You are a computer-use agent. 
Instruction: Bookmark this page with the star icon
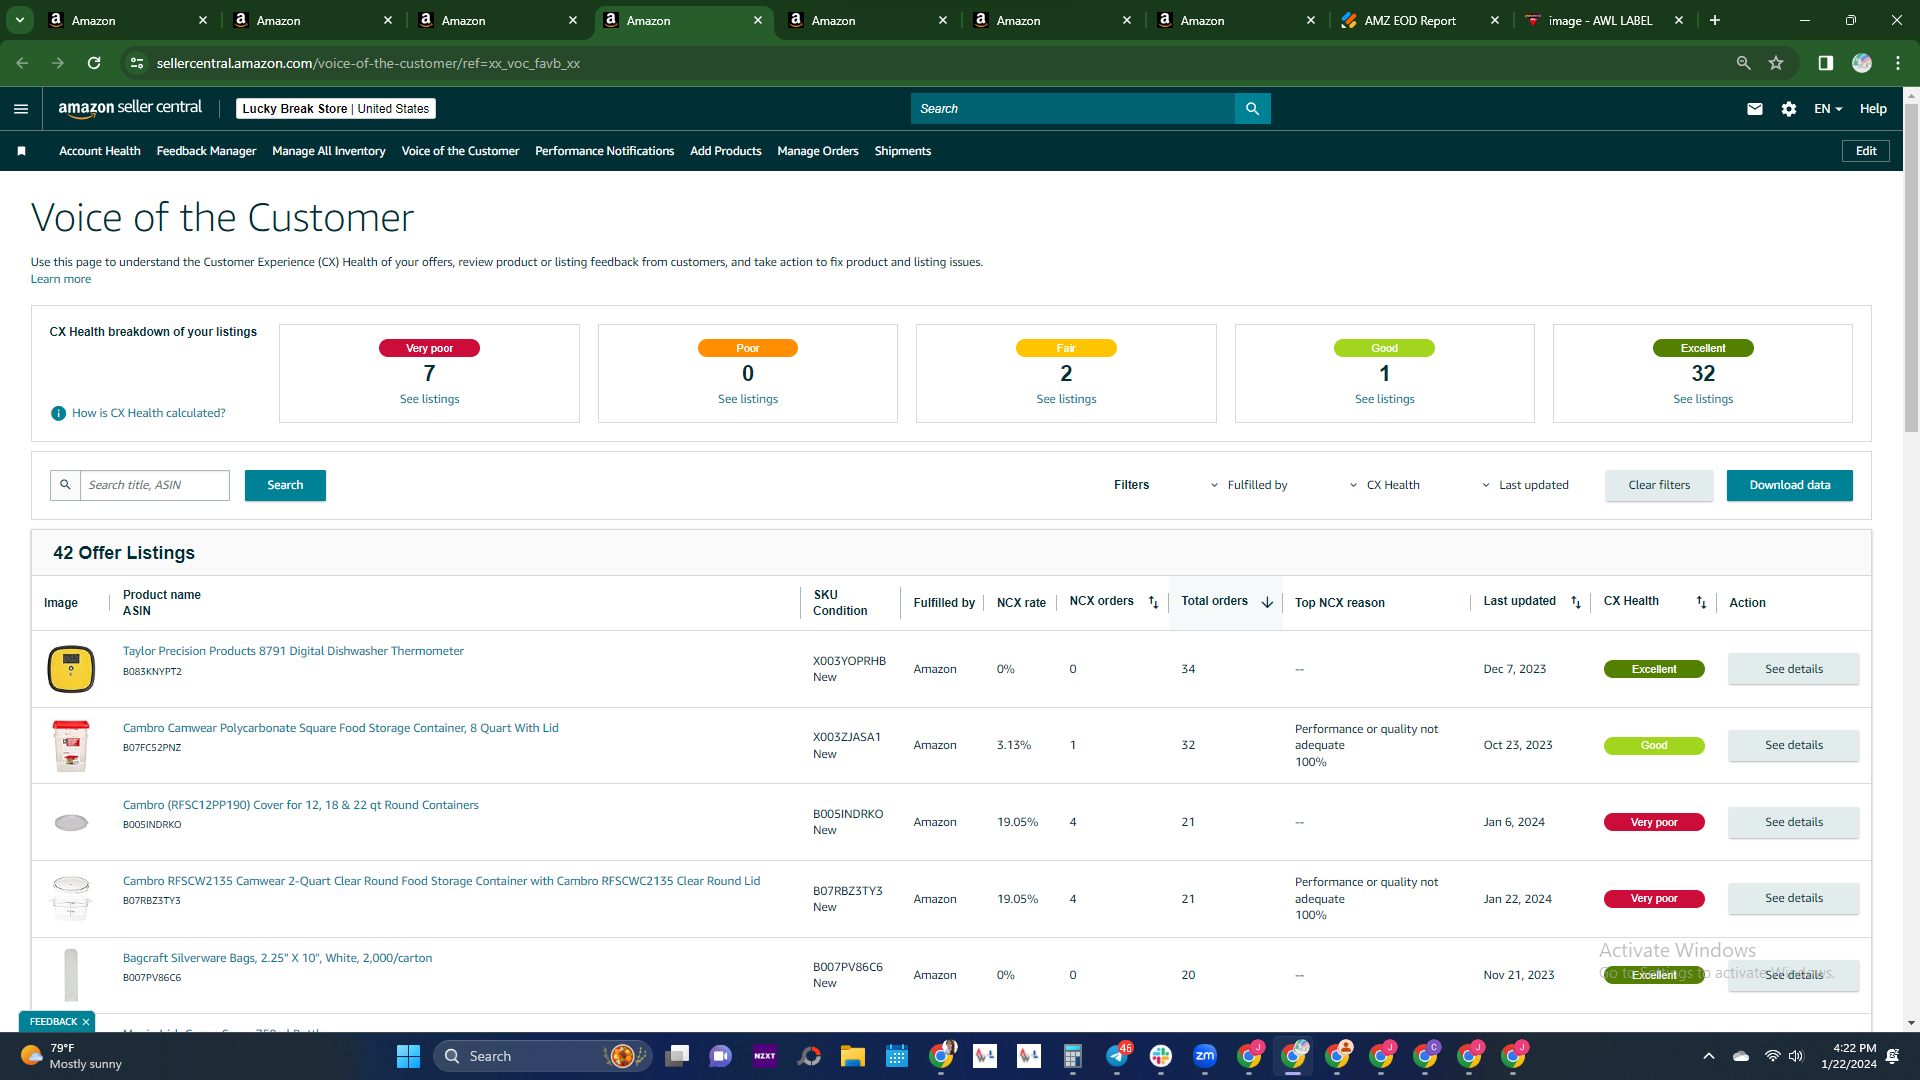click(1776, 63)
